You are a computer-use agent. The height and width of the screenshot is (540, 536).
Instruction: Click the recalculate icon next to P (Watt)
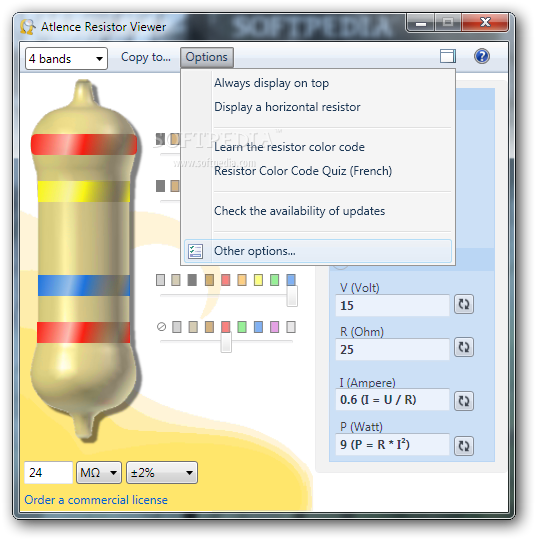point(464,446)
